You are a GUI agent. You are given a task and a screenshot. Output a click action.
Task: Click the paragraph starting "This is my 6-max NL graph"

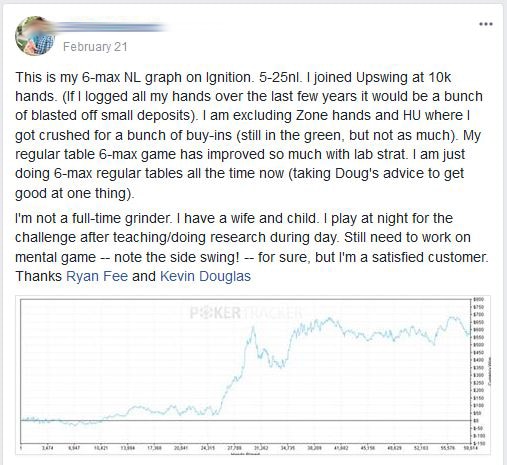pyautogui.click(x=249, y=135)
